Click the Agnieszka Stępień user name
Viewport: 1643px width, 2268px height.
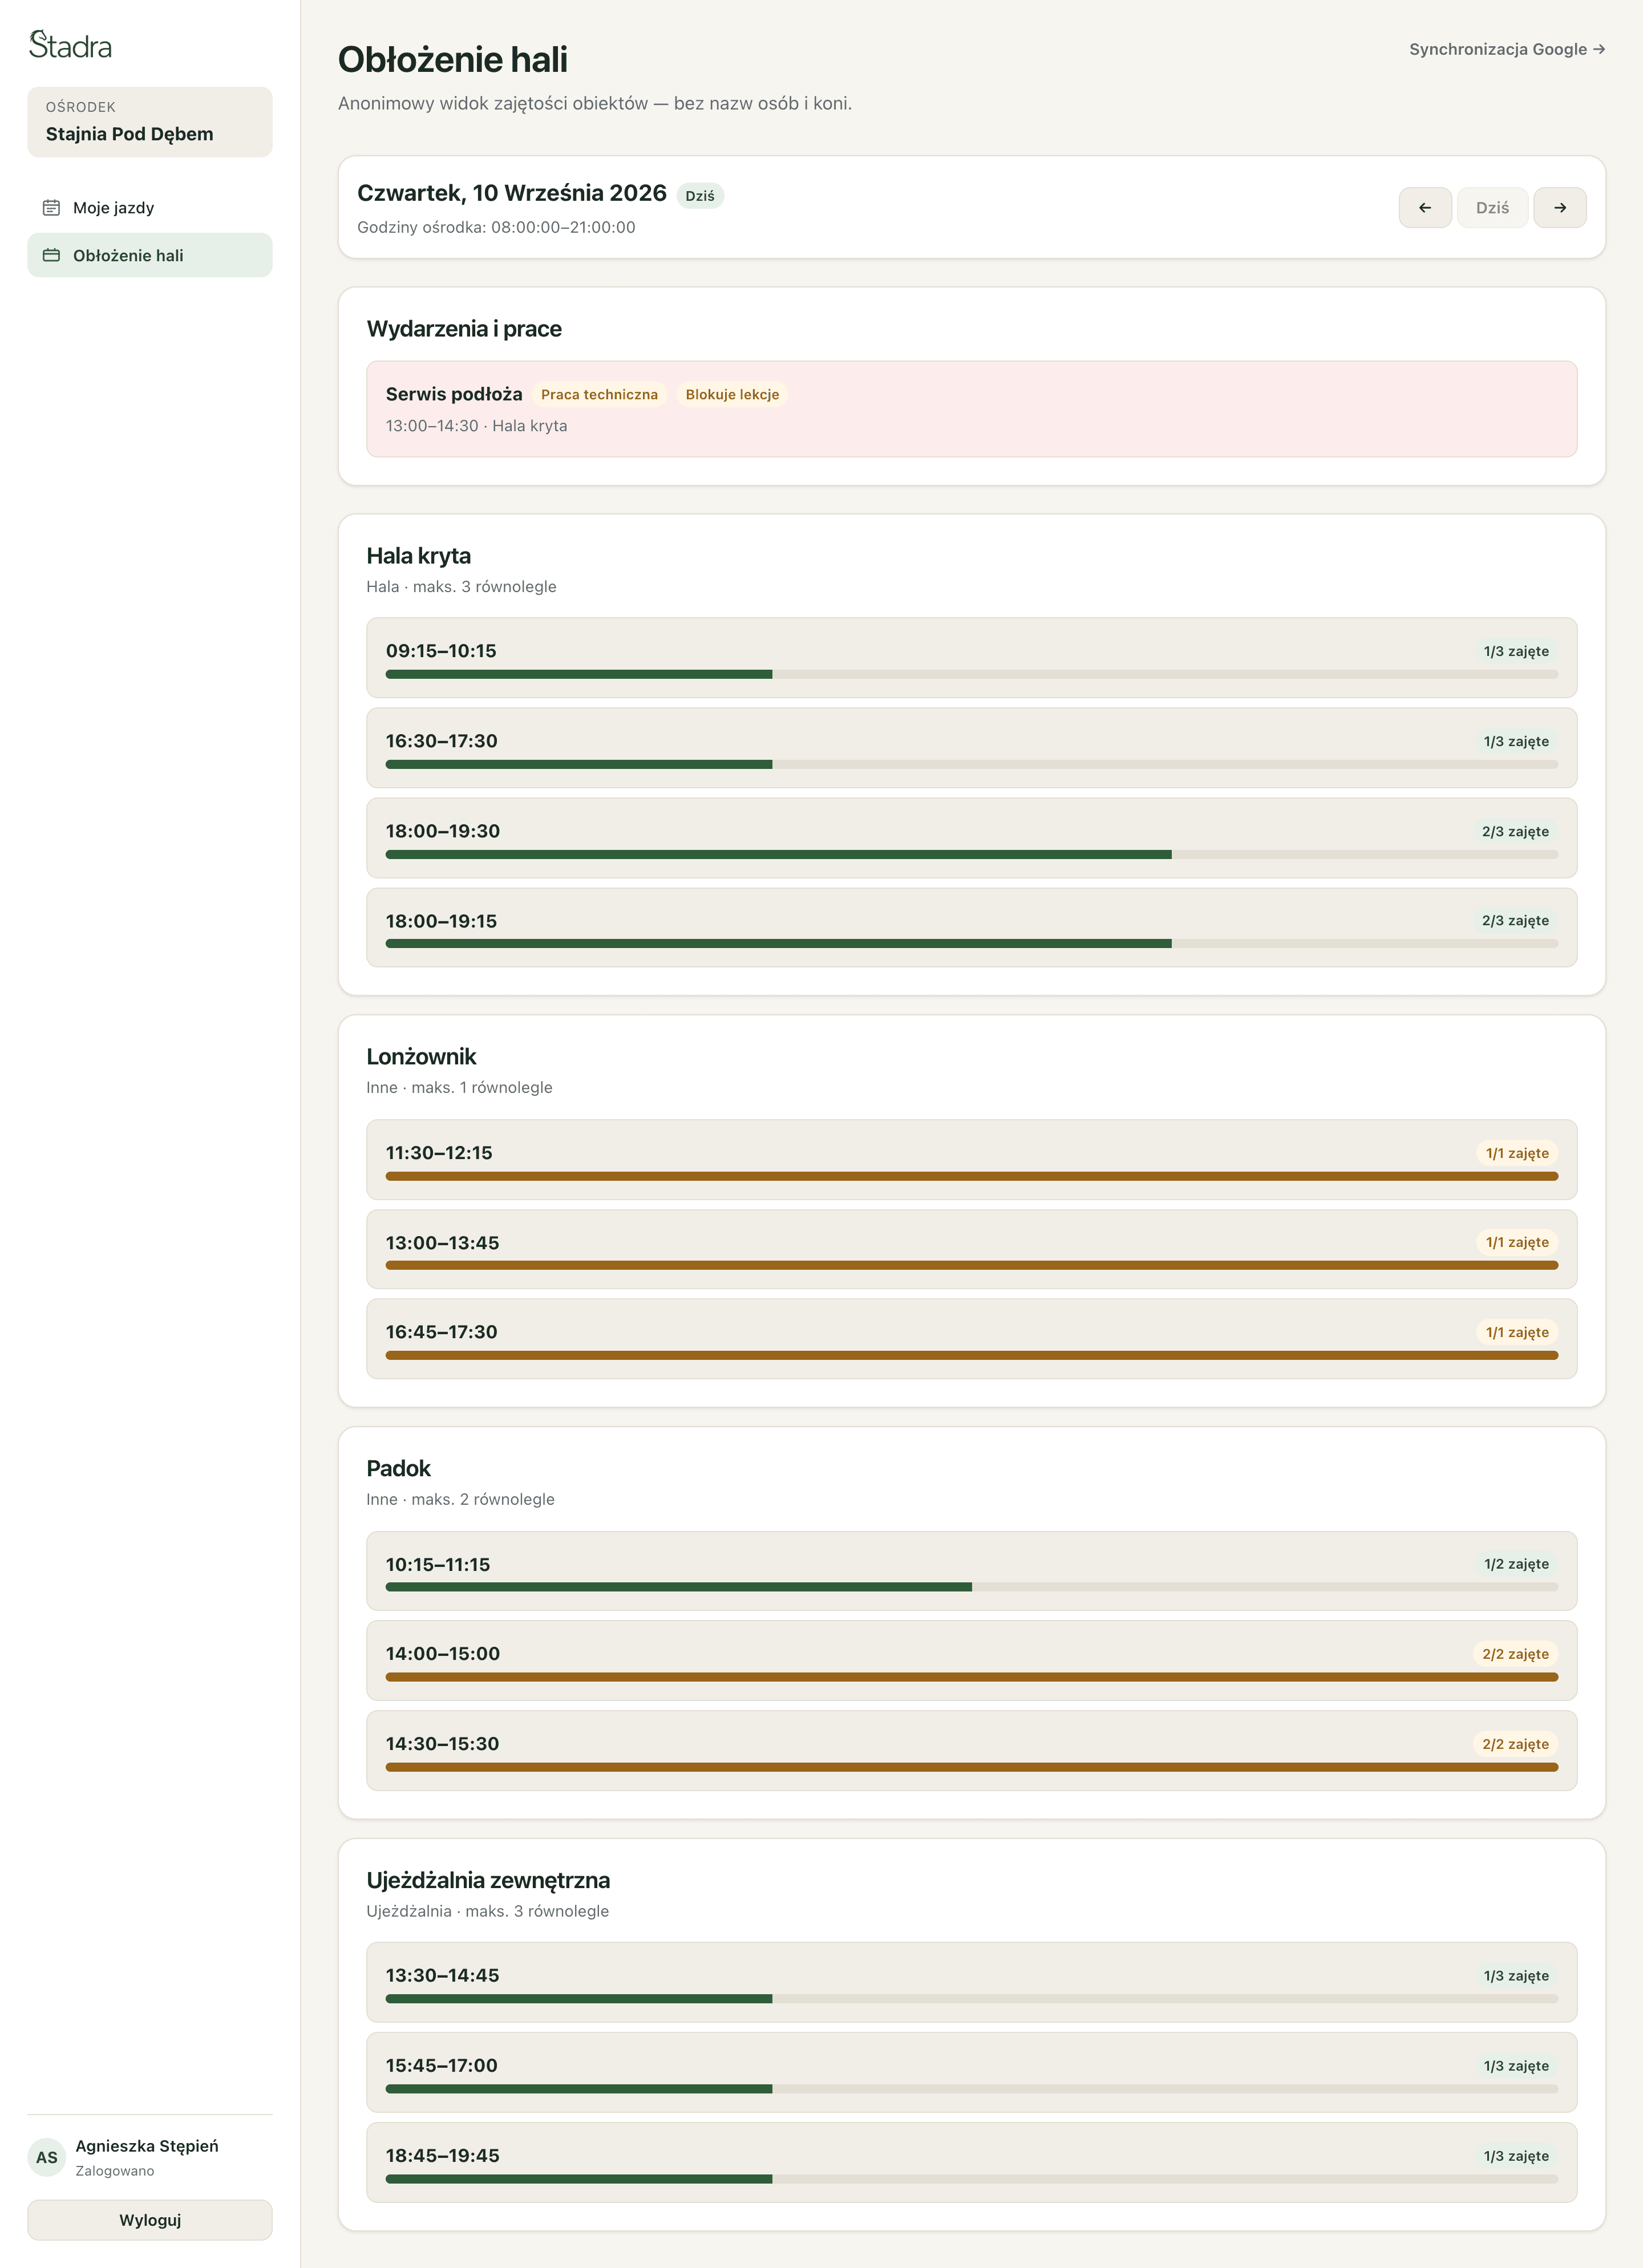147,2146
